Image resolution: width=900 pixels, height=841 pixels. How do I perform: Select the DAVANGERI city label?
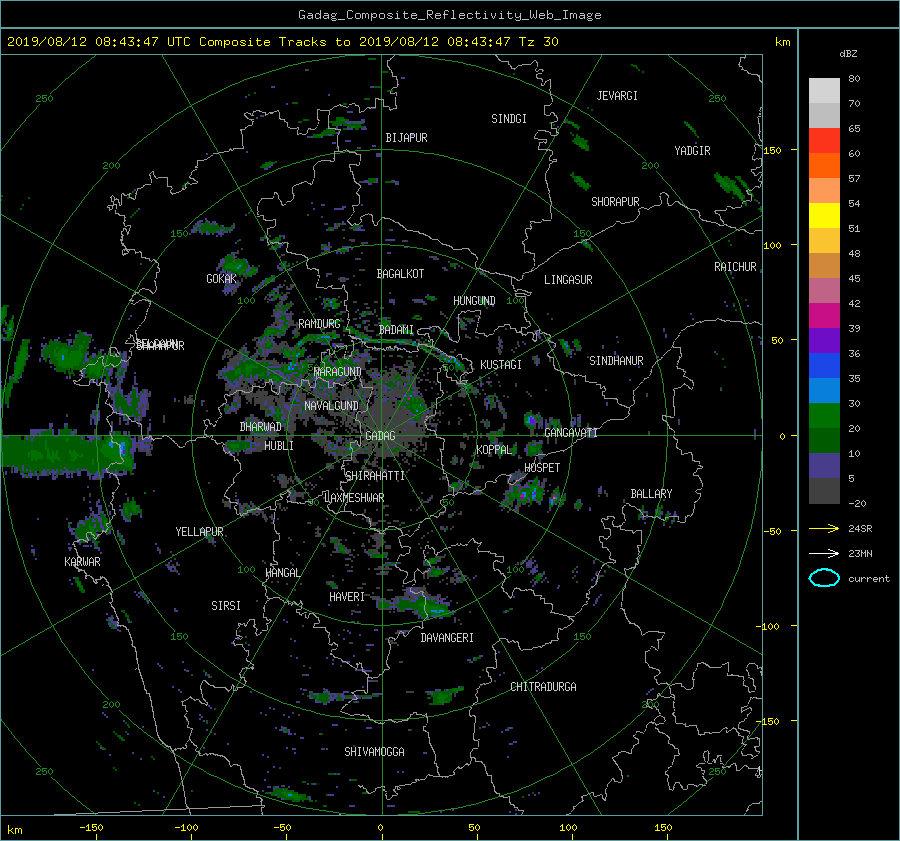pyautogui.click(x=447, y=638)
